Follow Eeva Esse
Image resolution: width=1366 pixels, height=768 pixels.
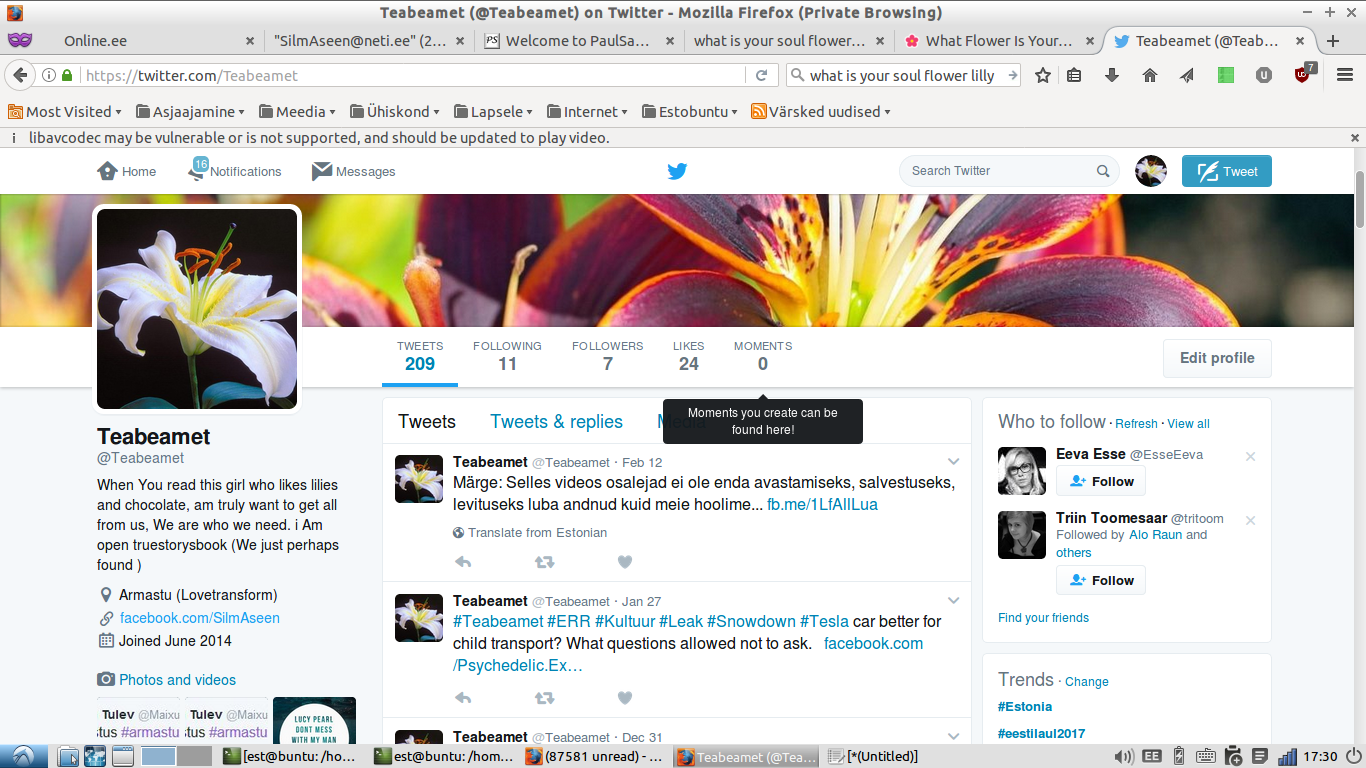pyautogui.click(x=1101, y=481)
